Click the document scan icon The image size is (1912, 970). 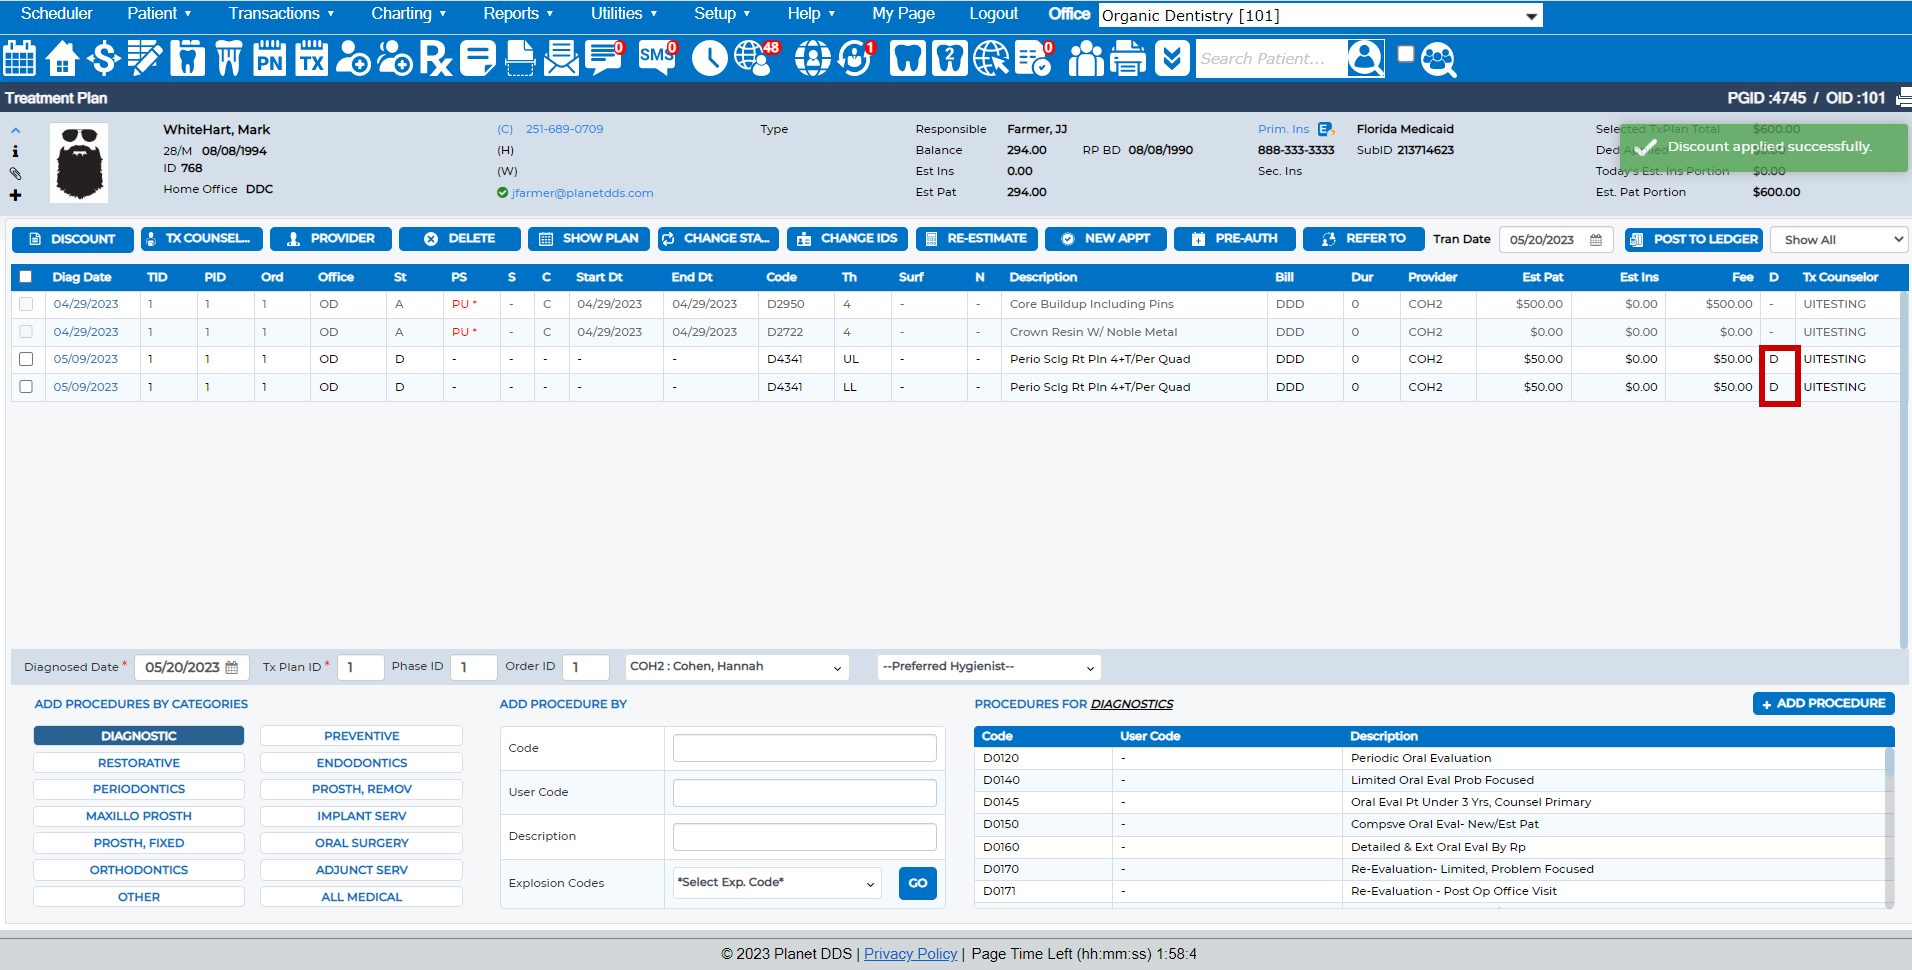pyautogui.click(x=519, y=58)
